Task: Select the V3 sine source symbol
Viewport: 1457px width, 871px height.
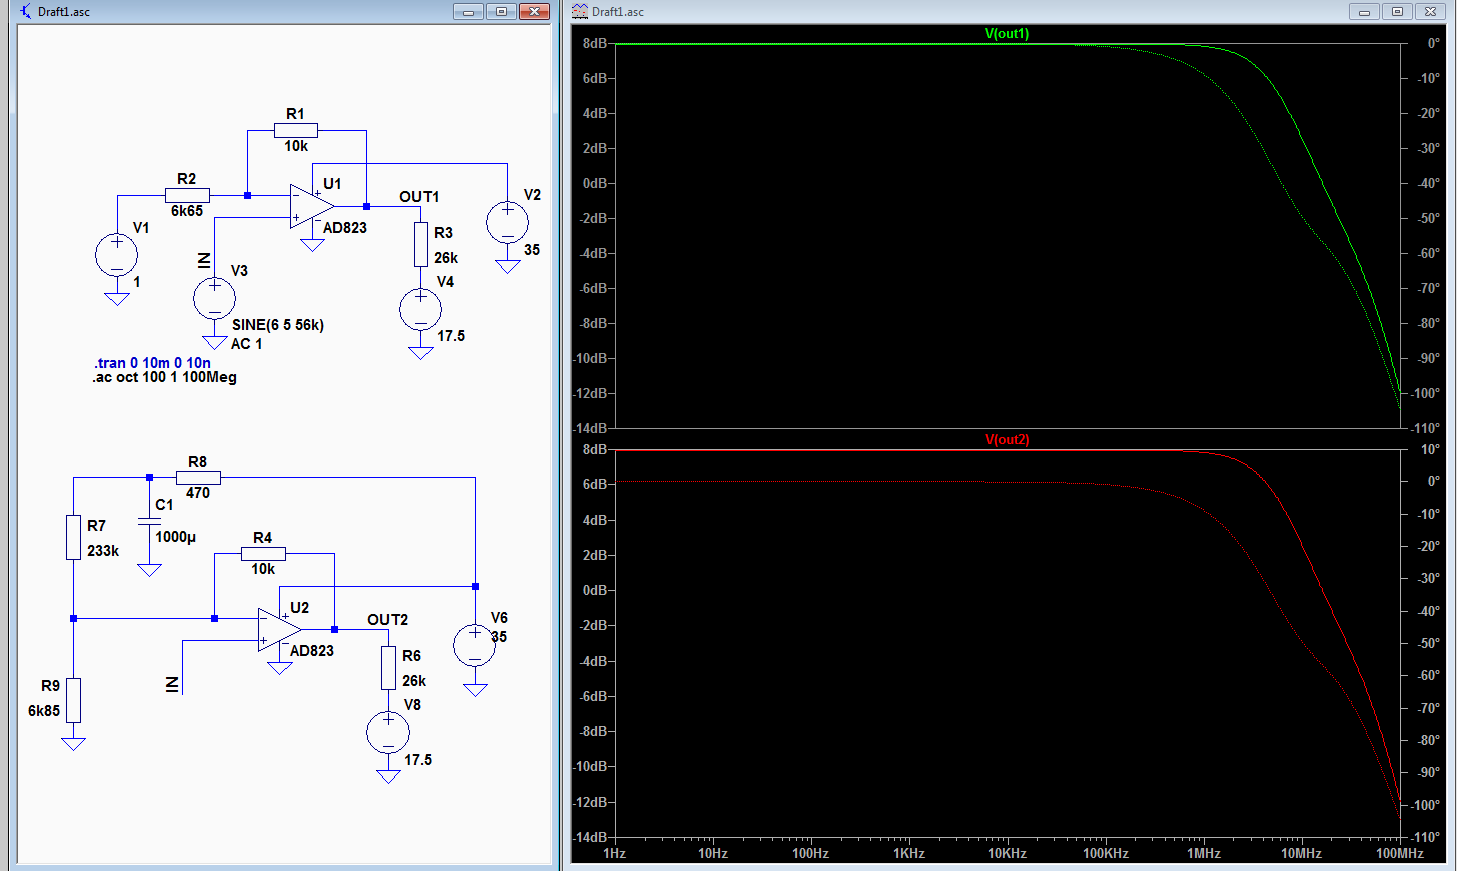Action: click(x=214, y=297)
